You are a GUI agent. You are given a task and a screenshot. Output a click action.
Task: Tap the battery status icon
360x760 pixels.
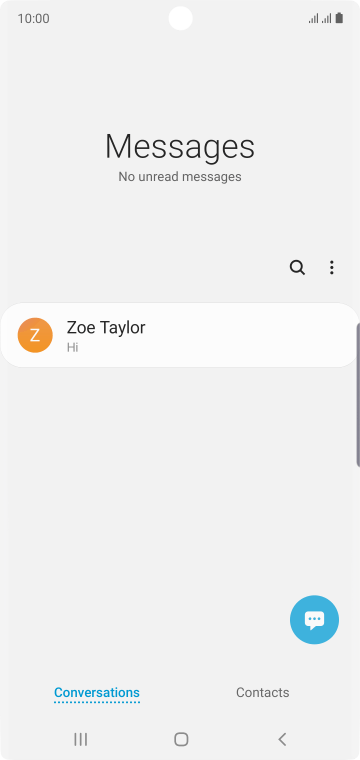[339, 18]
